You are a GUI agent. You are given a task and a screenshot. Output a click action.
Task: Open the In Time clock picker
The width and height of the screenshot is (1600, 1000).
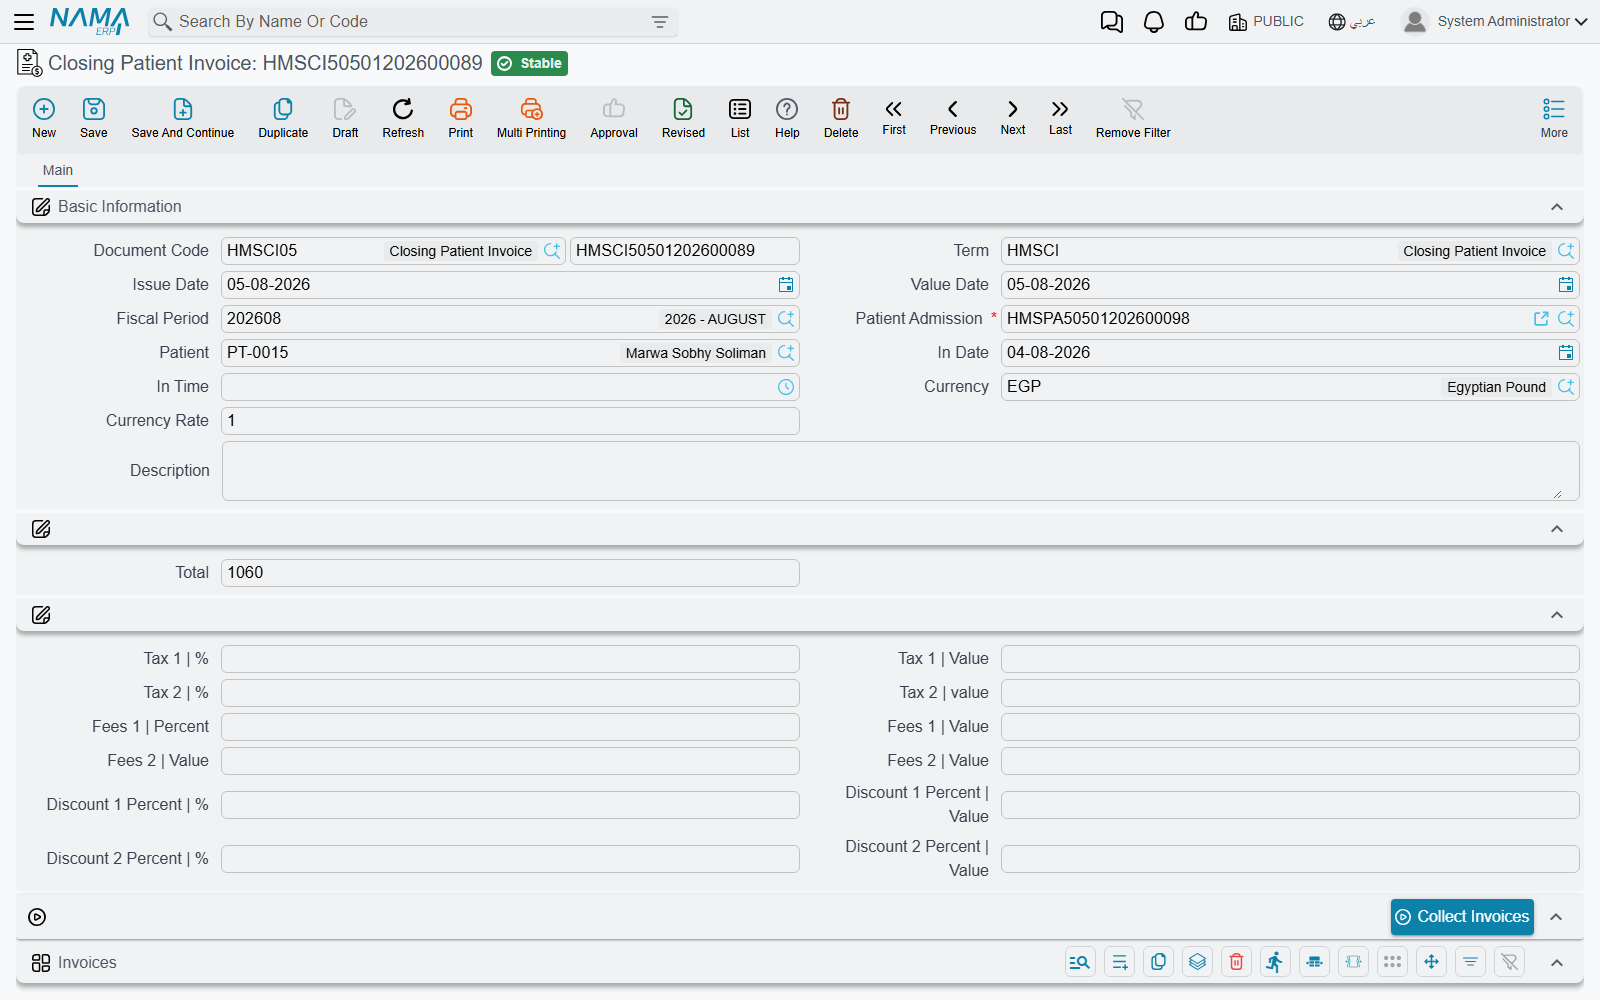[x=786, y=387]
